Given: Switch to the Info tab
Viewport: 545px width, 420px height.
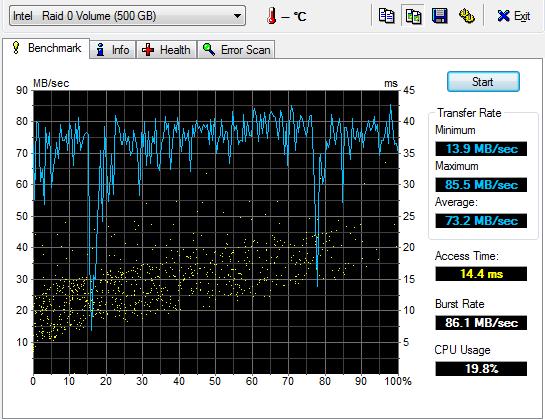Looking at the screenshot, I should pyautogui.click(x=113, y=50).
